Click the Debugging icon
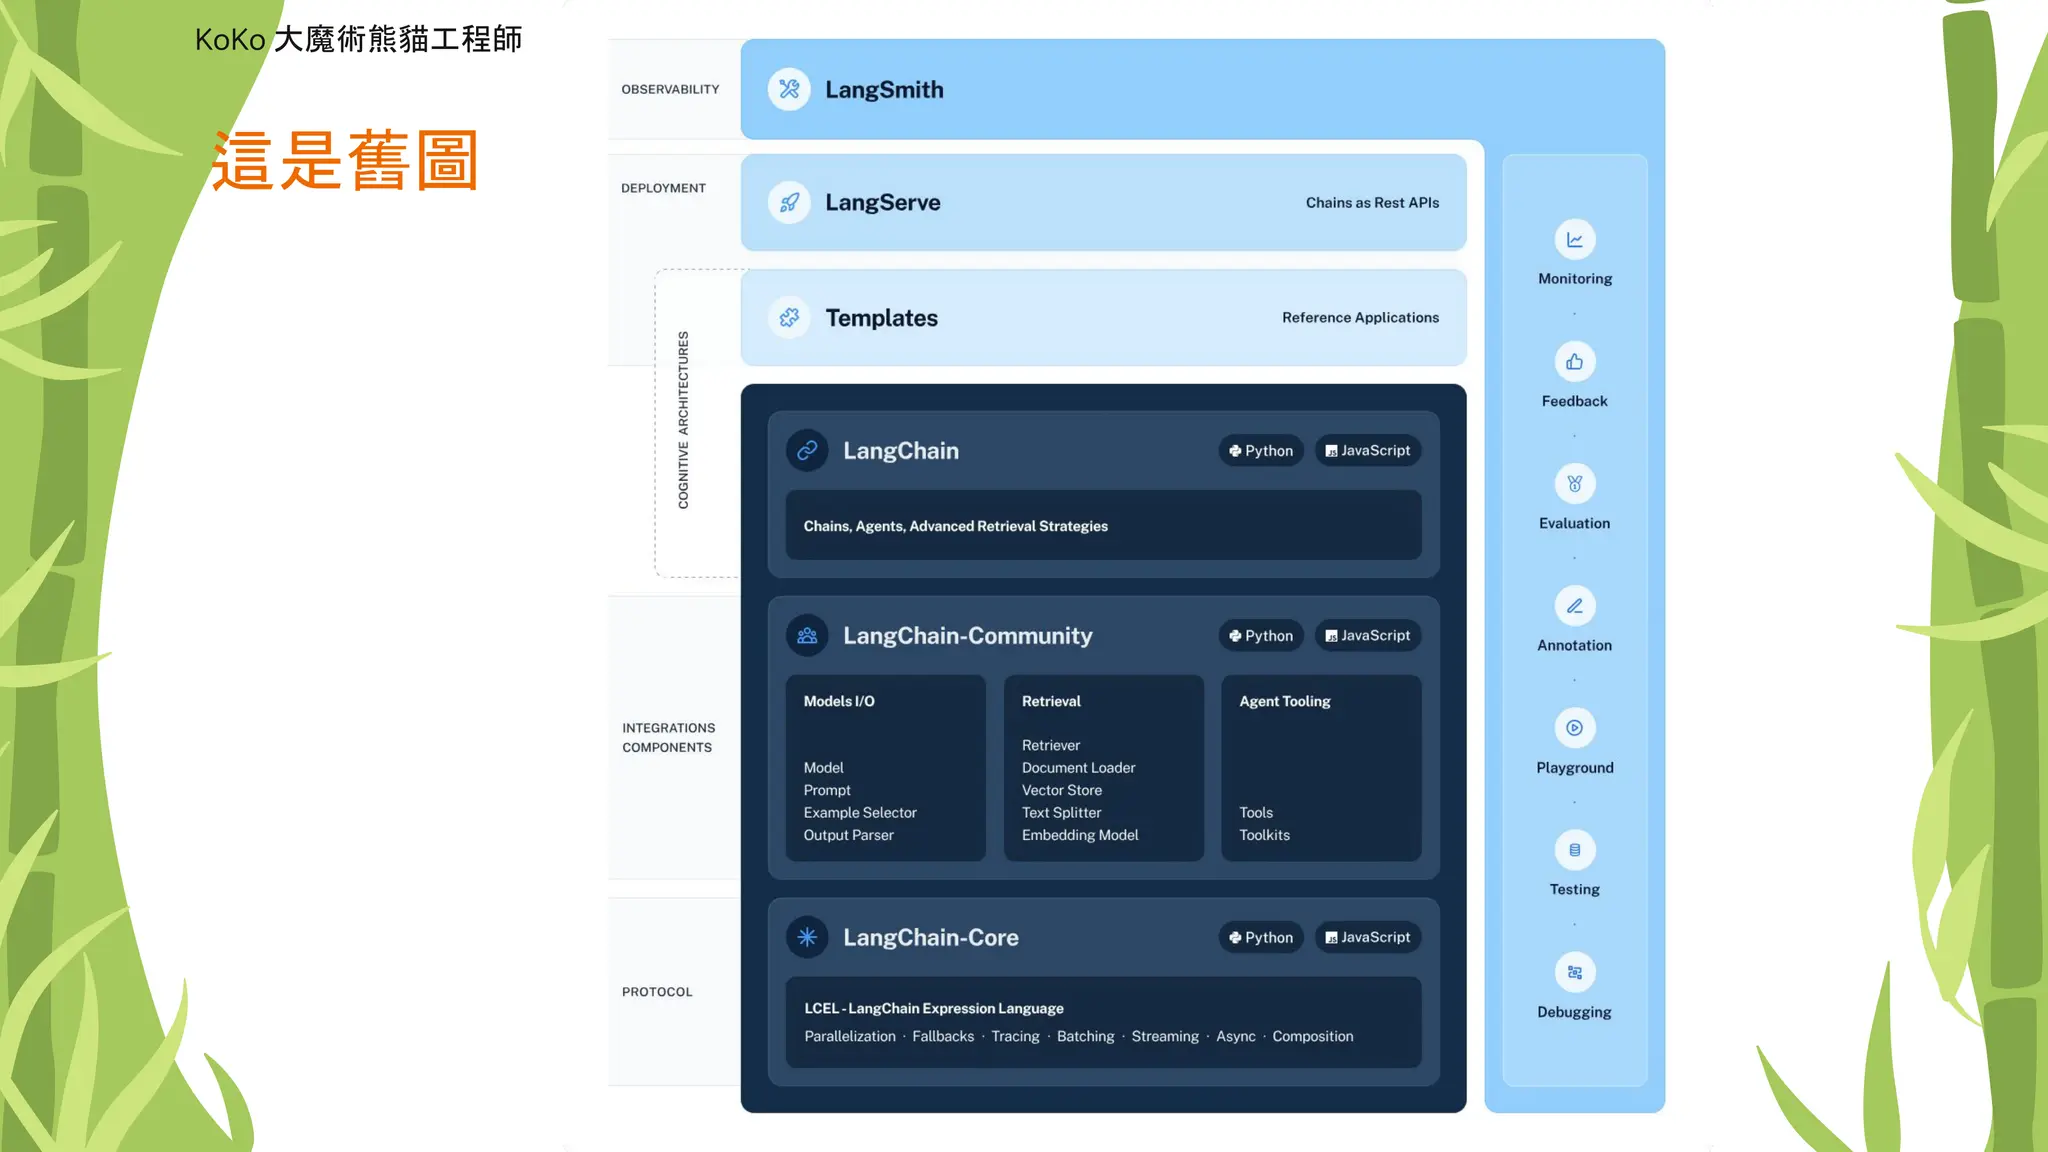Screen dimensions: 2048x1152 [1574, 972]
